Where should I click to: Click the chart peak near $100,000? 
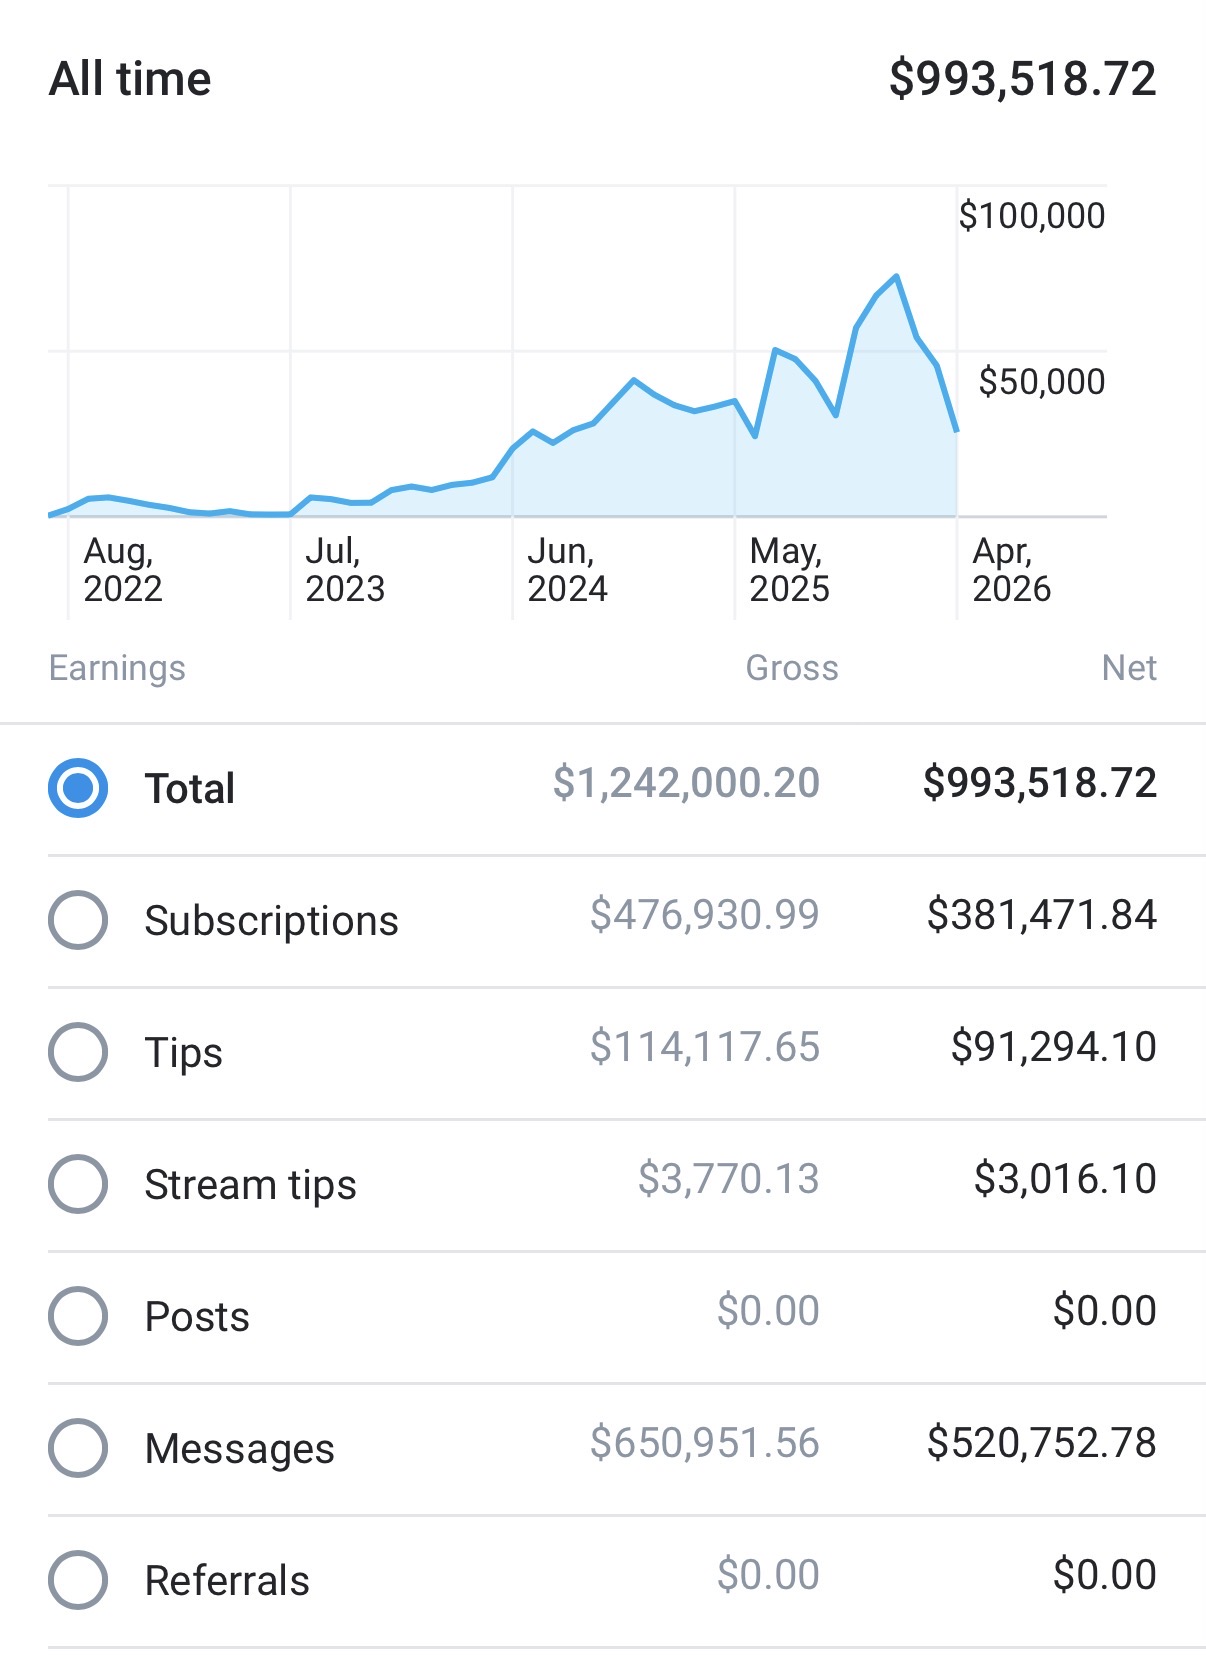896,276
